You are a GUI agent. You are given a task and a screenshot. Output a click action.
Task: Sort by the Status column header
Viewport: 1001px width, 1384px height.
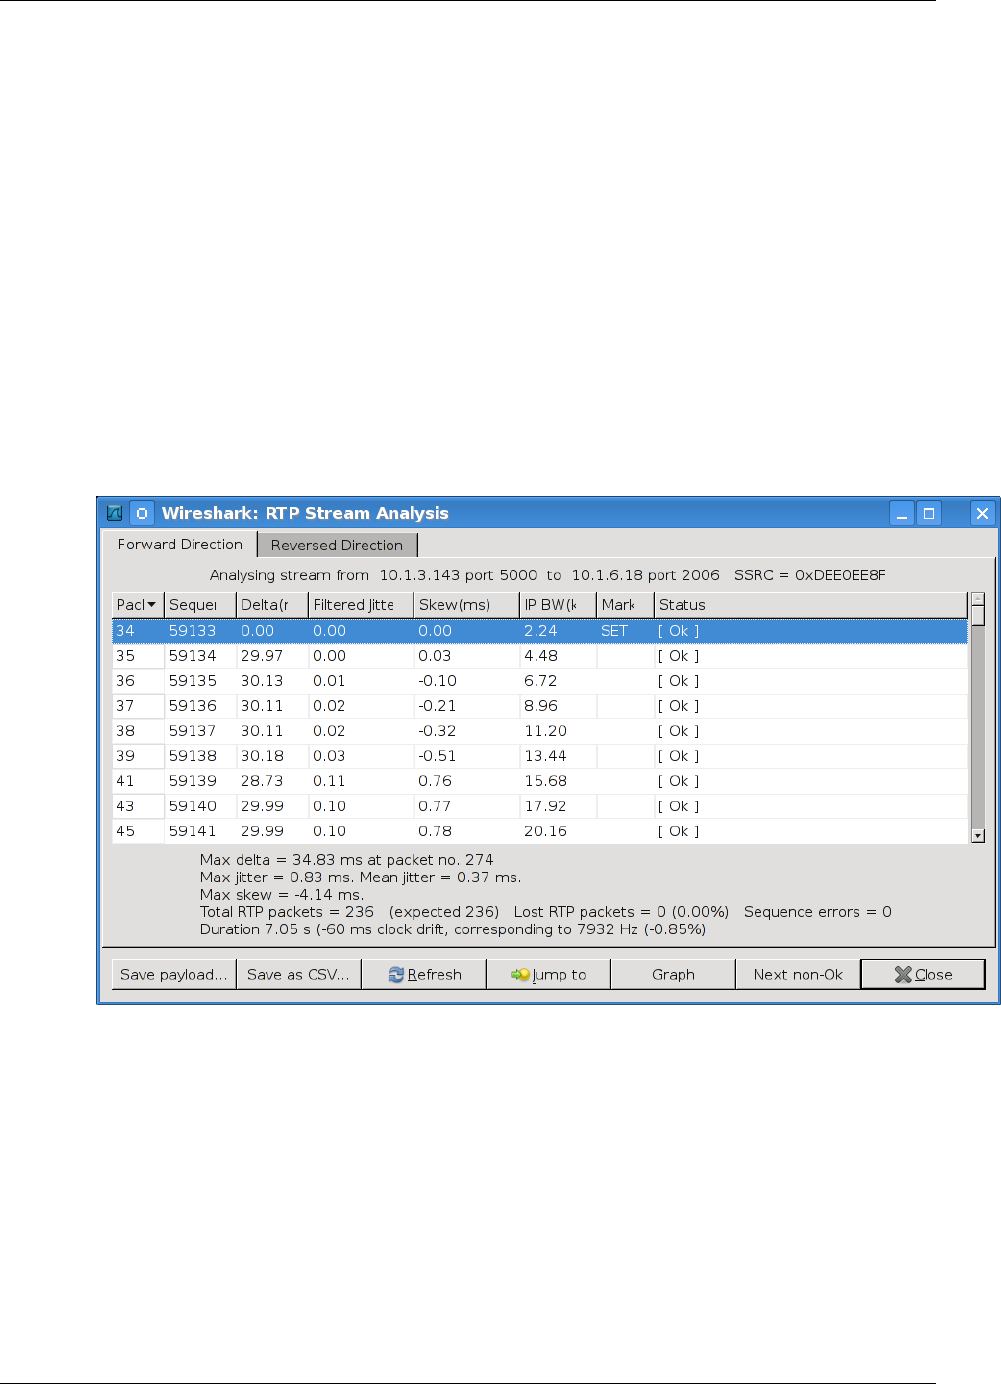(x=811, y=604)
